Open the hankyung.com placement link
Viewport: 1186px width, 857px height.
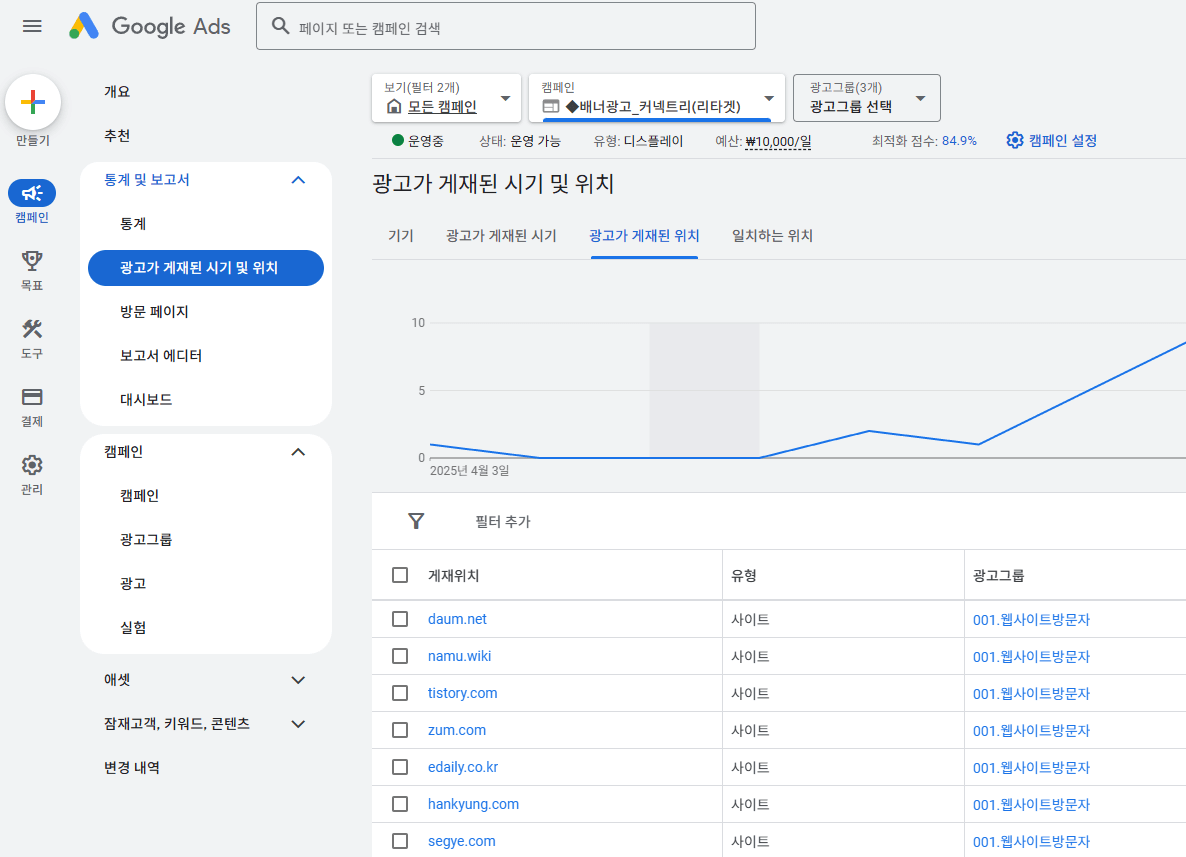473,804
